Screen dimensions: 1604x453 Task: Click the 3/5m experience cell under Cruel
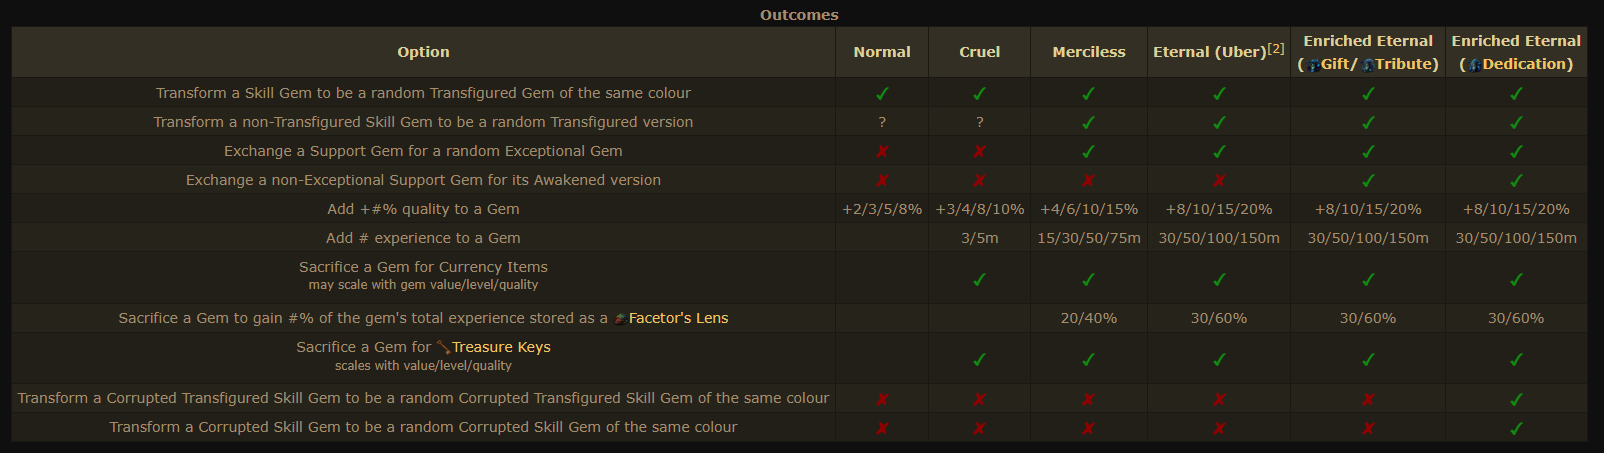click(x=979, y=238)
